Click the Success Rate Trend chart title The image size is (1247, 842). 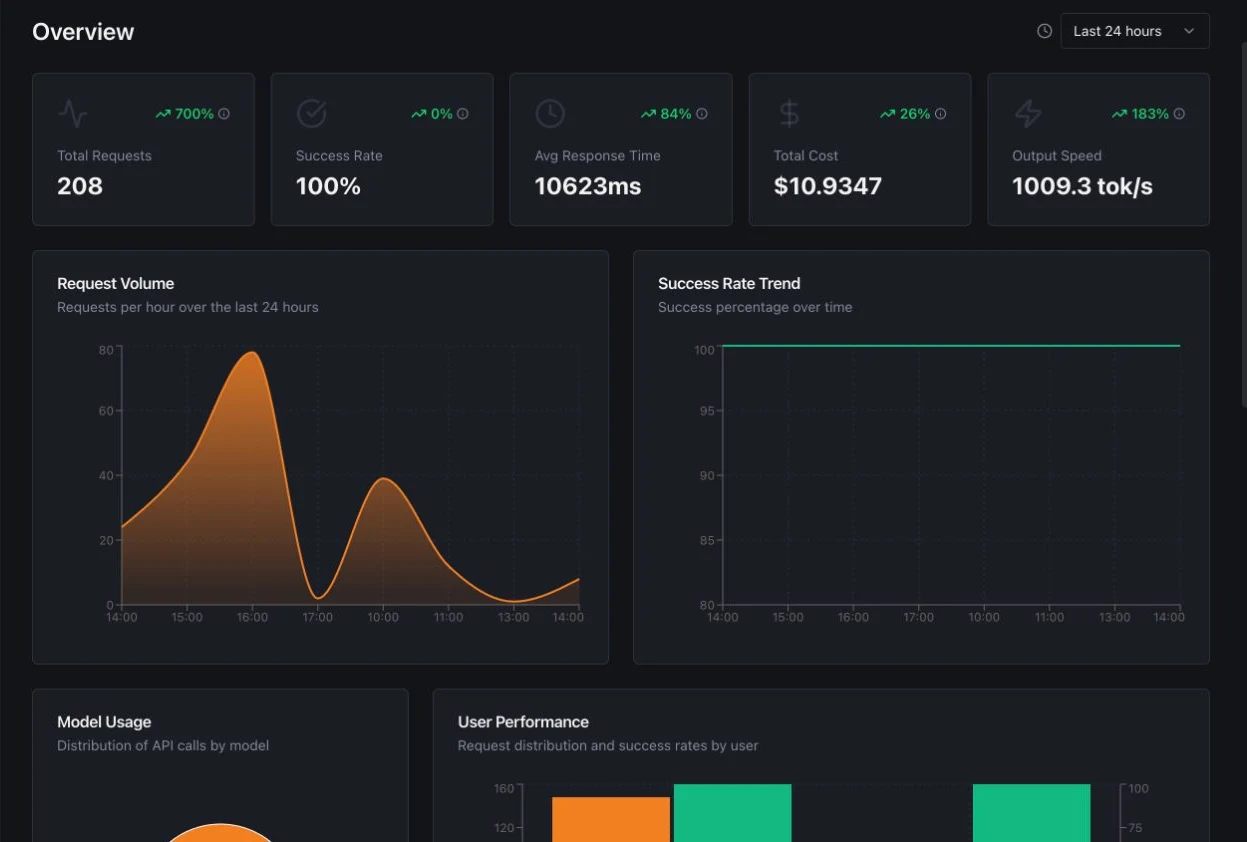click(x=729, y=284)
